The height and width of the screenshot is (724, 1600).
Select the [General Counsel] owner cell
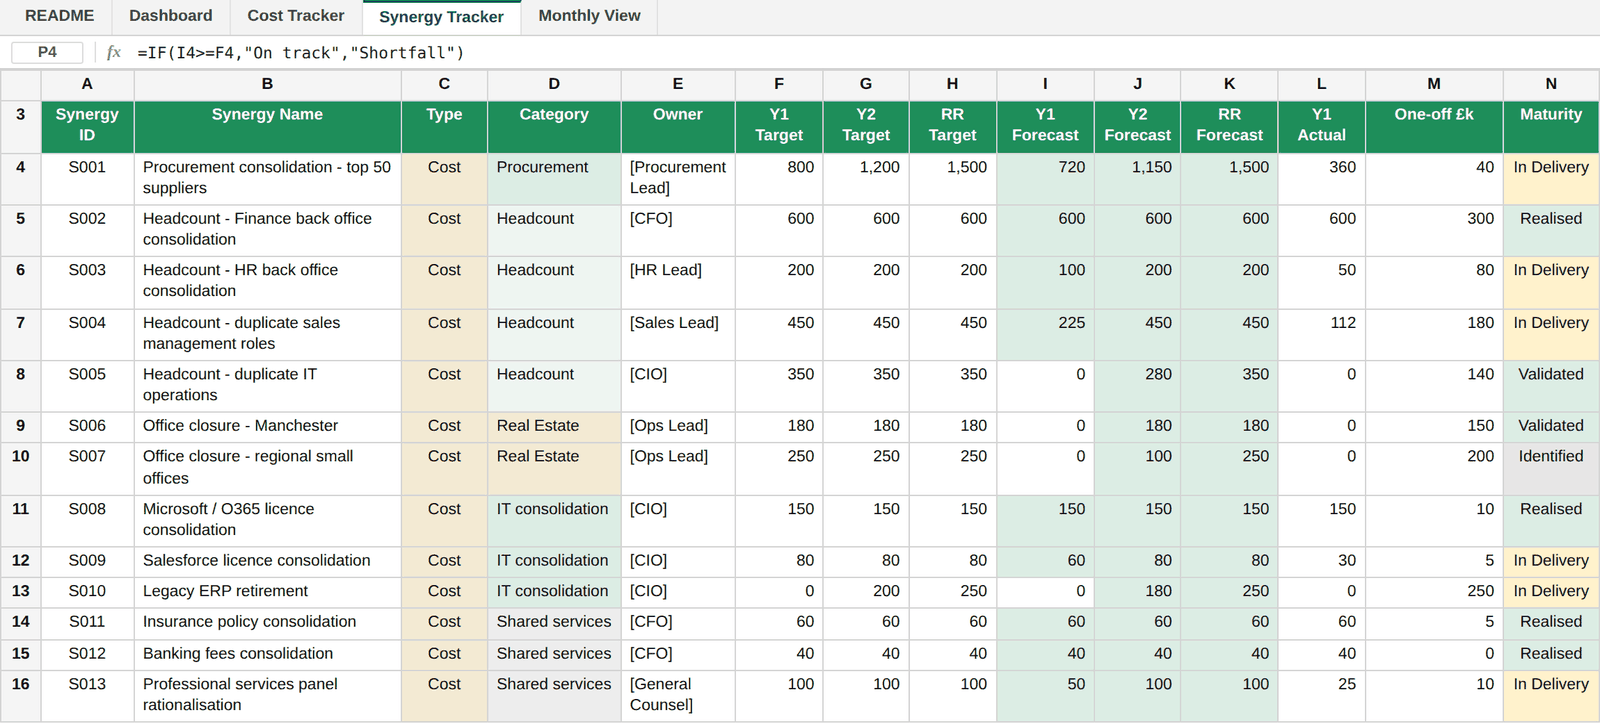678,696
